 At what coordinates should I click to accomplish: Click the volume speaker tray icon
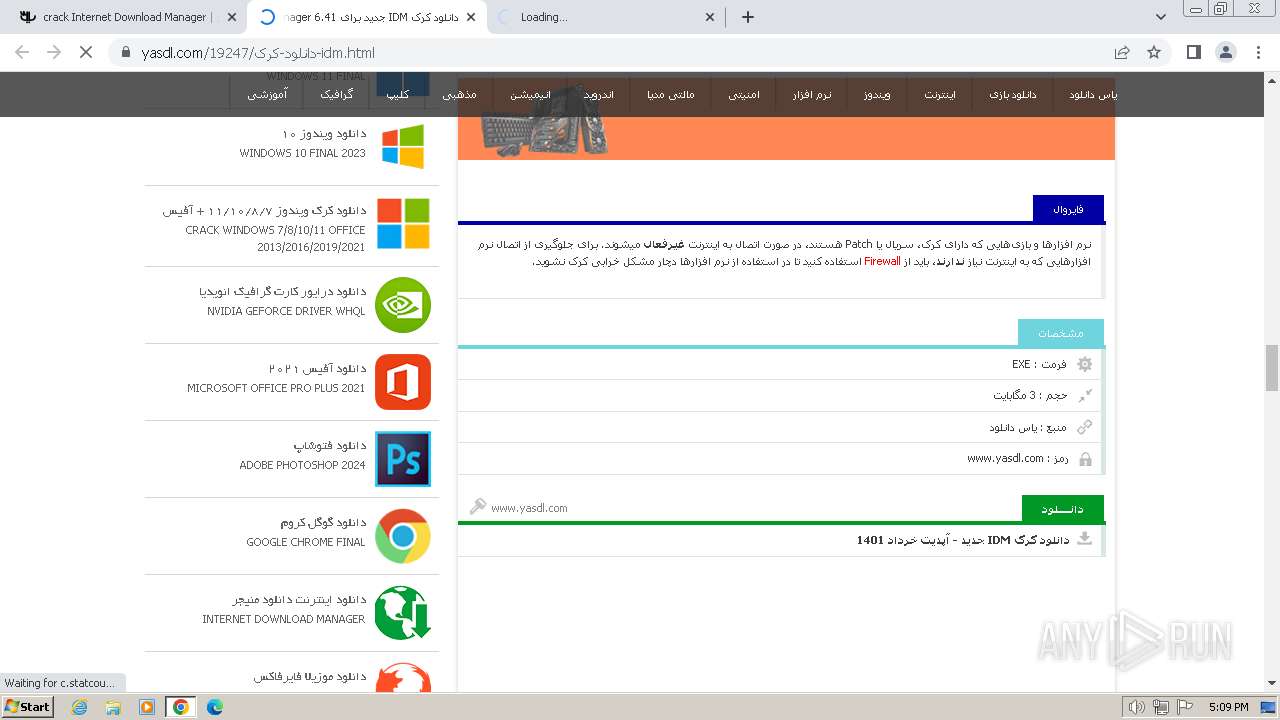pyautogui.click(x=1136, y=707)
